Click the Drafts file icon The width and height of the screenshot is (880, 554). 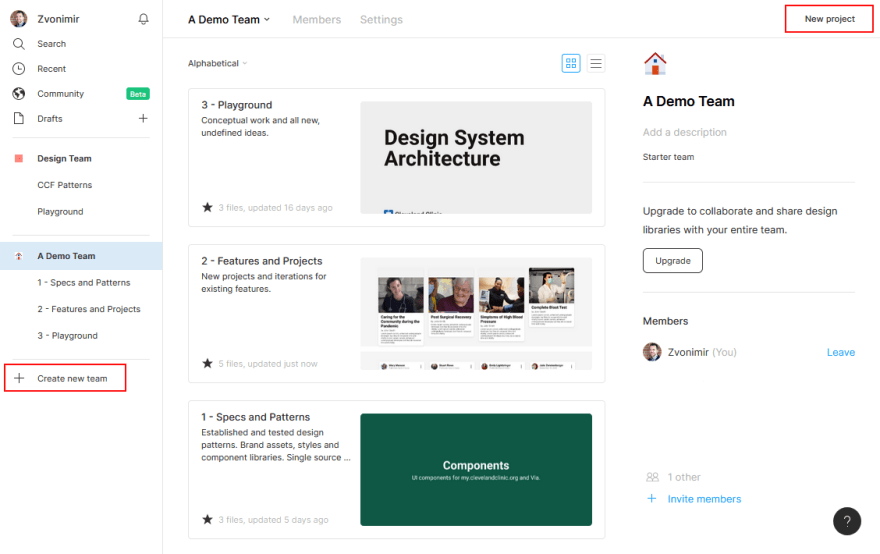click(19, 118)
